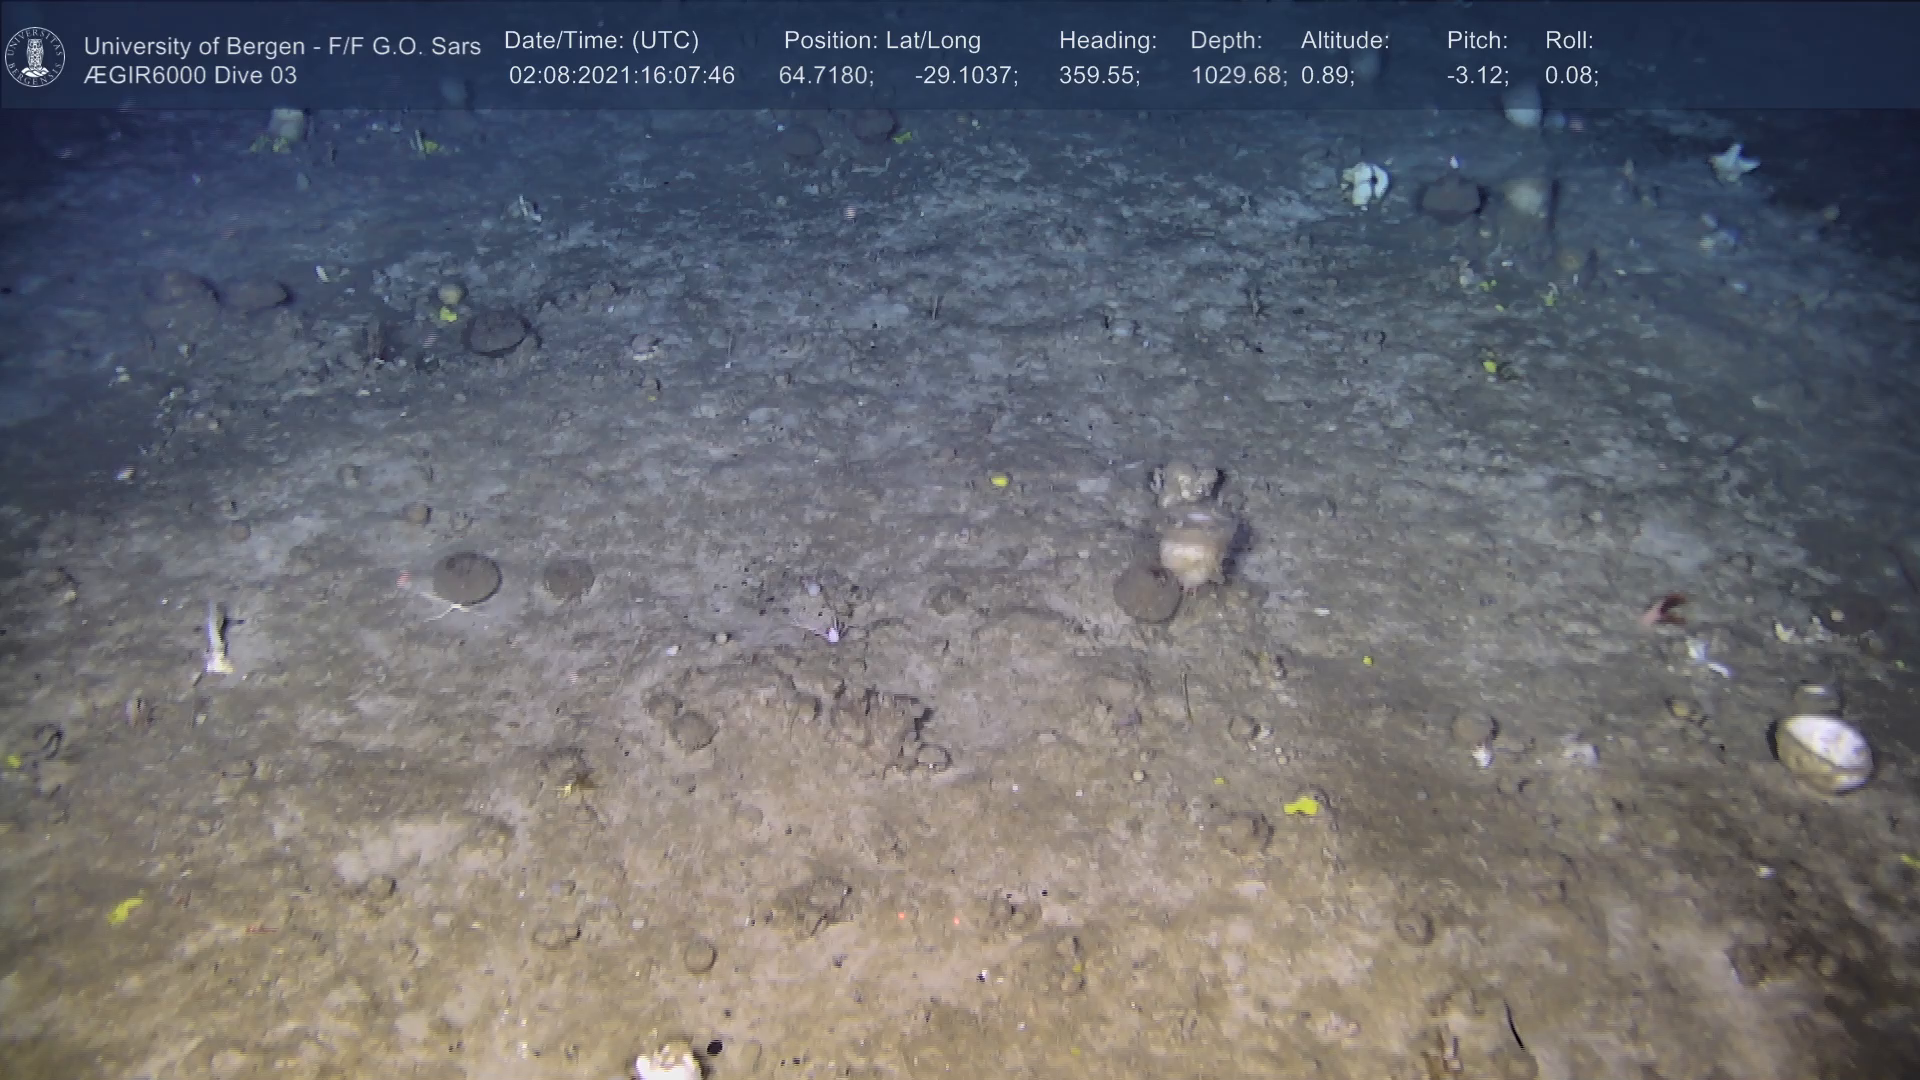Click the Date/Time (UTC) header label

coord(601,41)
